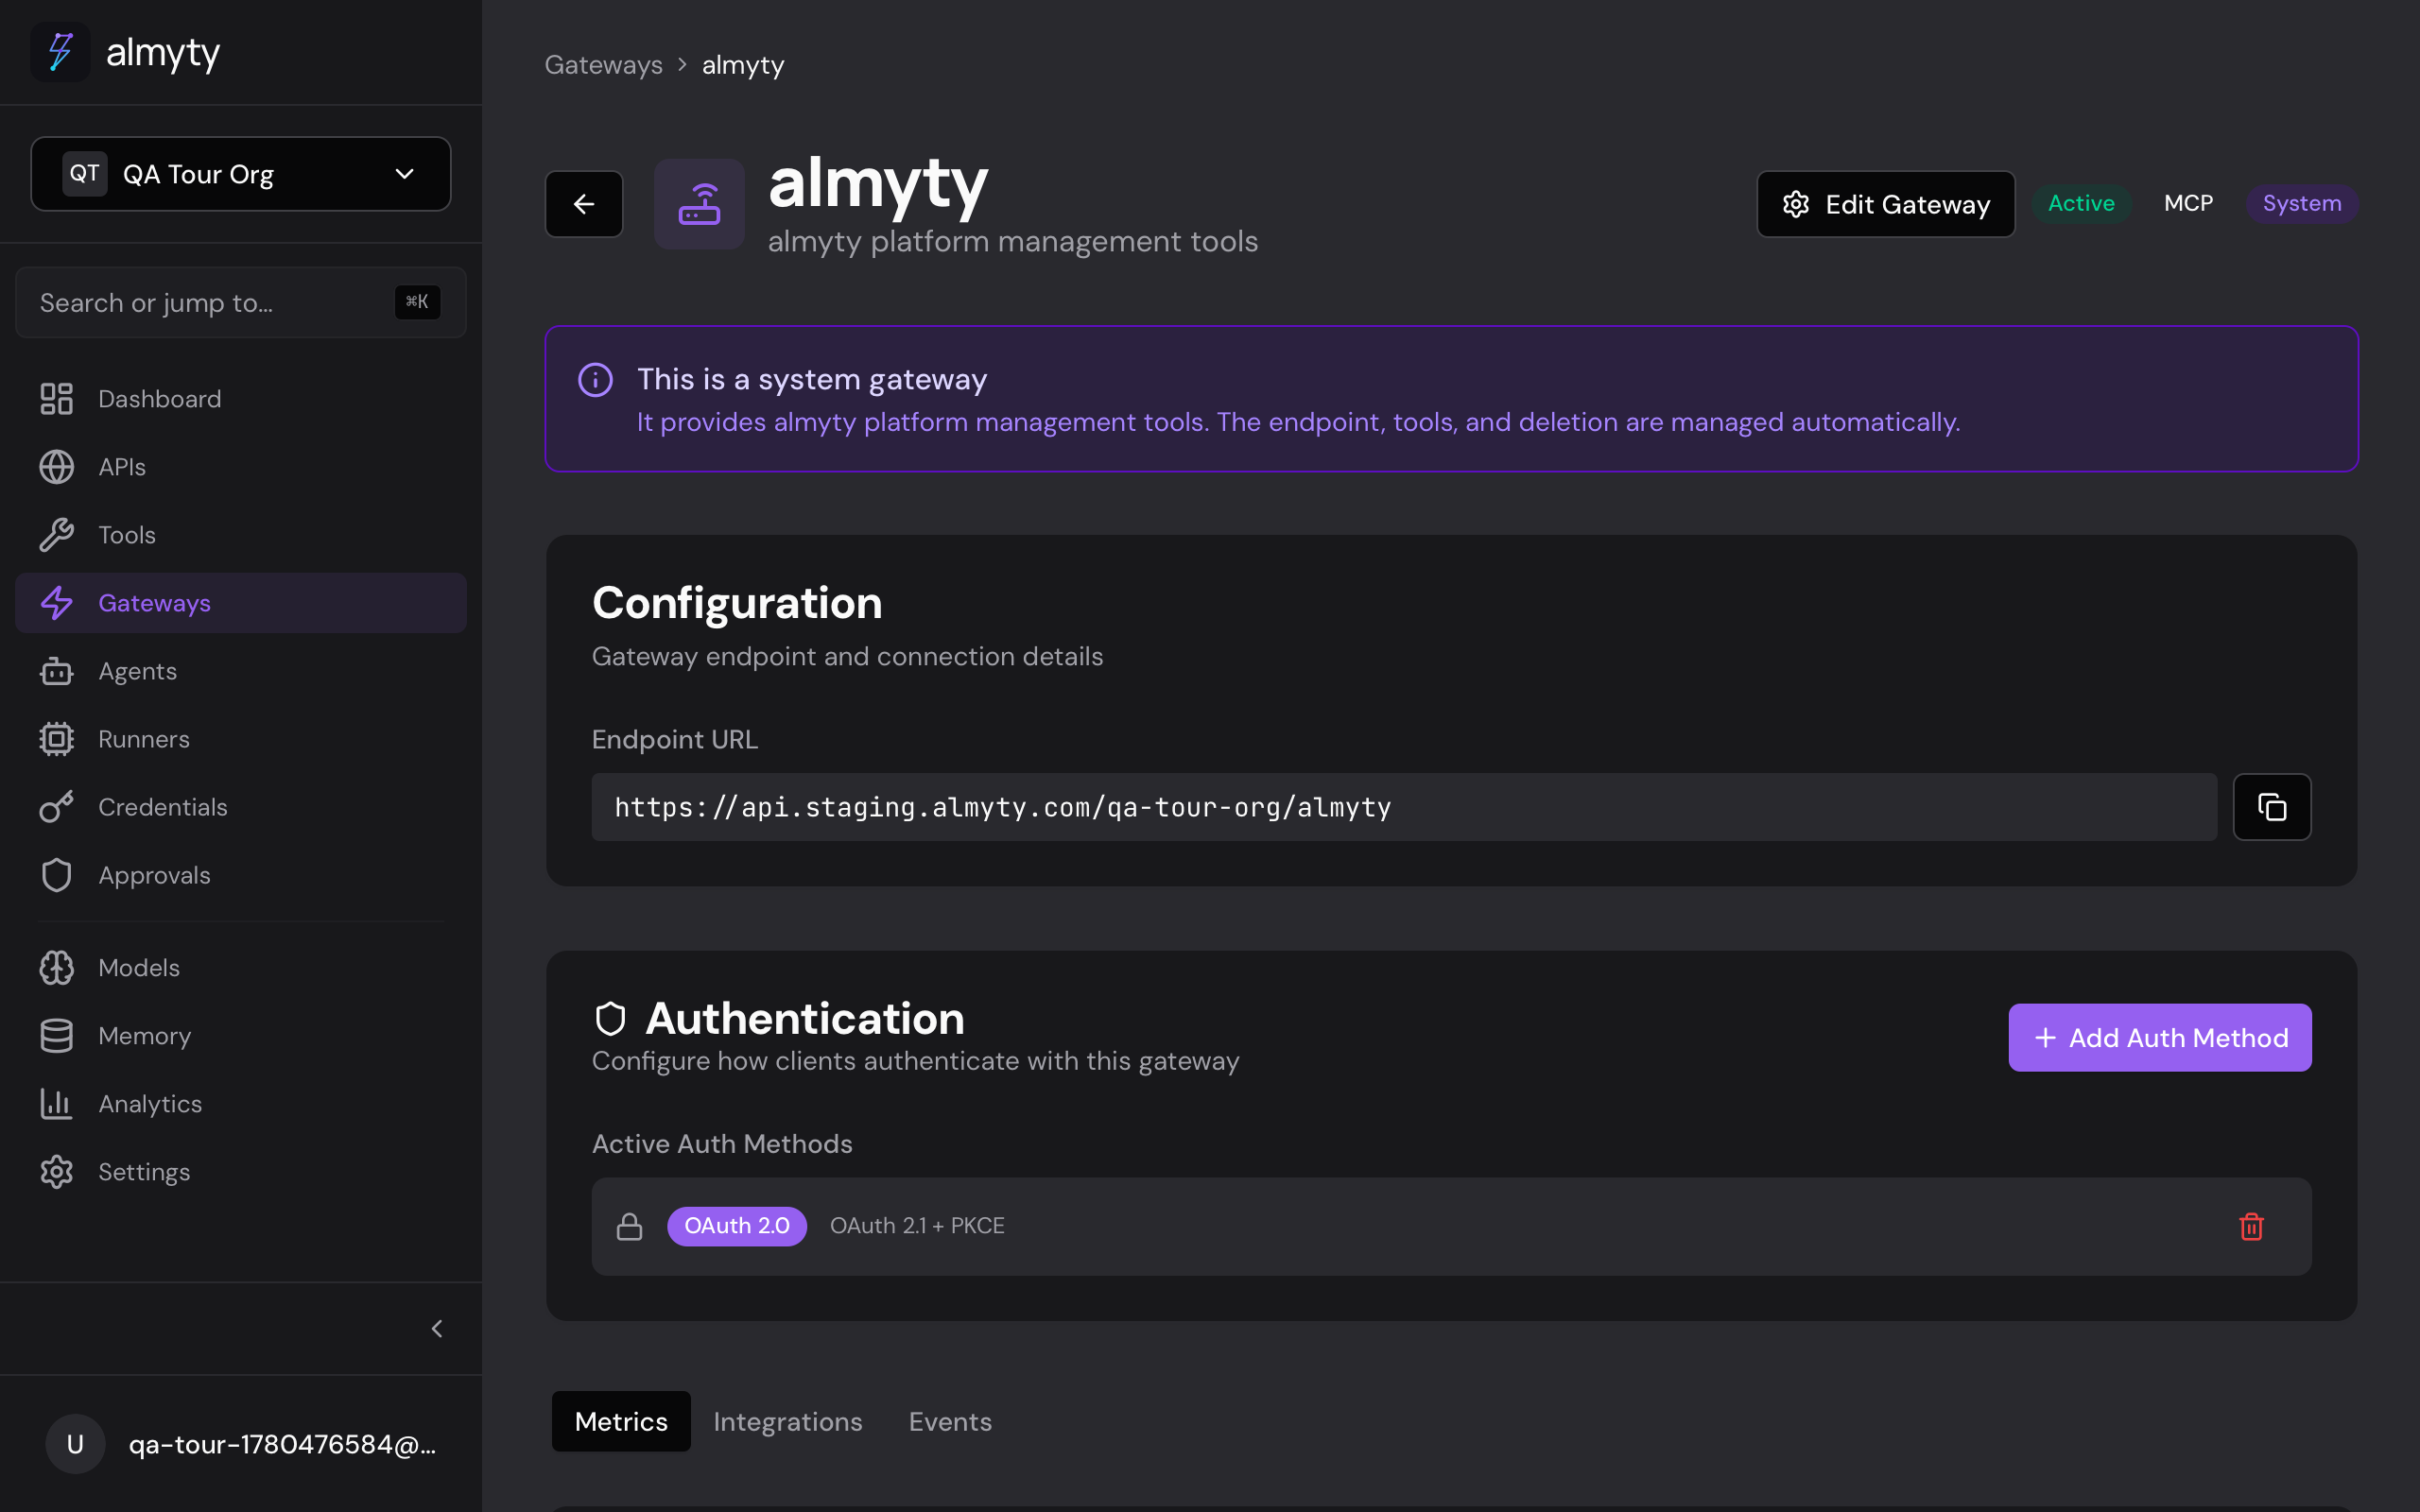Switch to the Integrations tab

pos(788,1421)
